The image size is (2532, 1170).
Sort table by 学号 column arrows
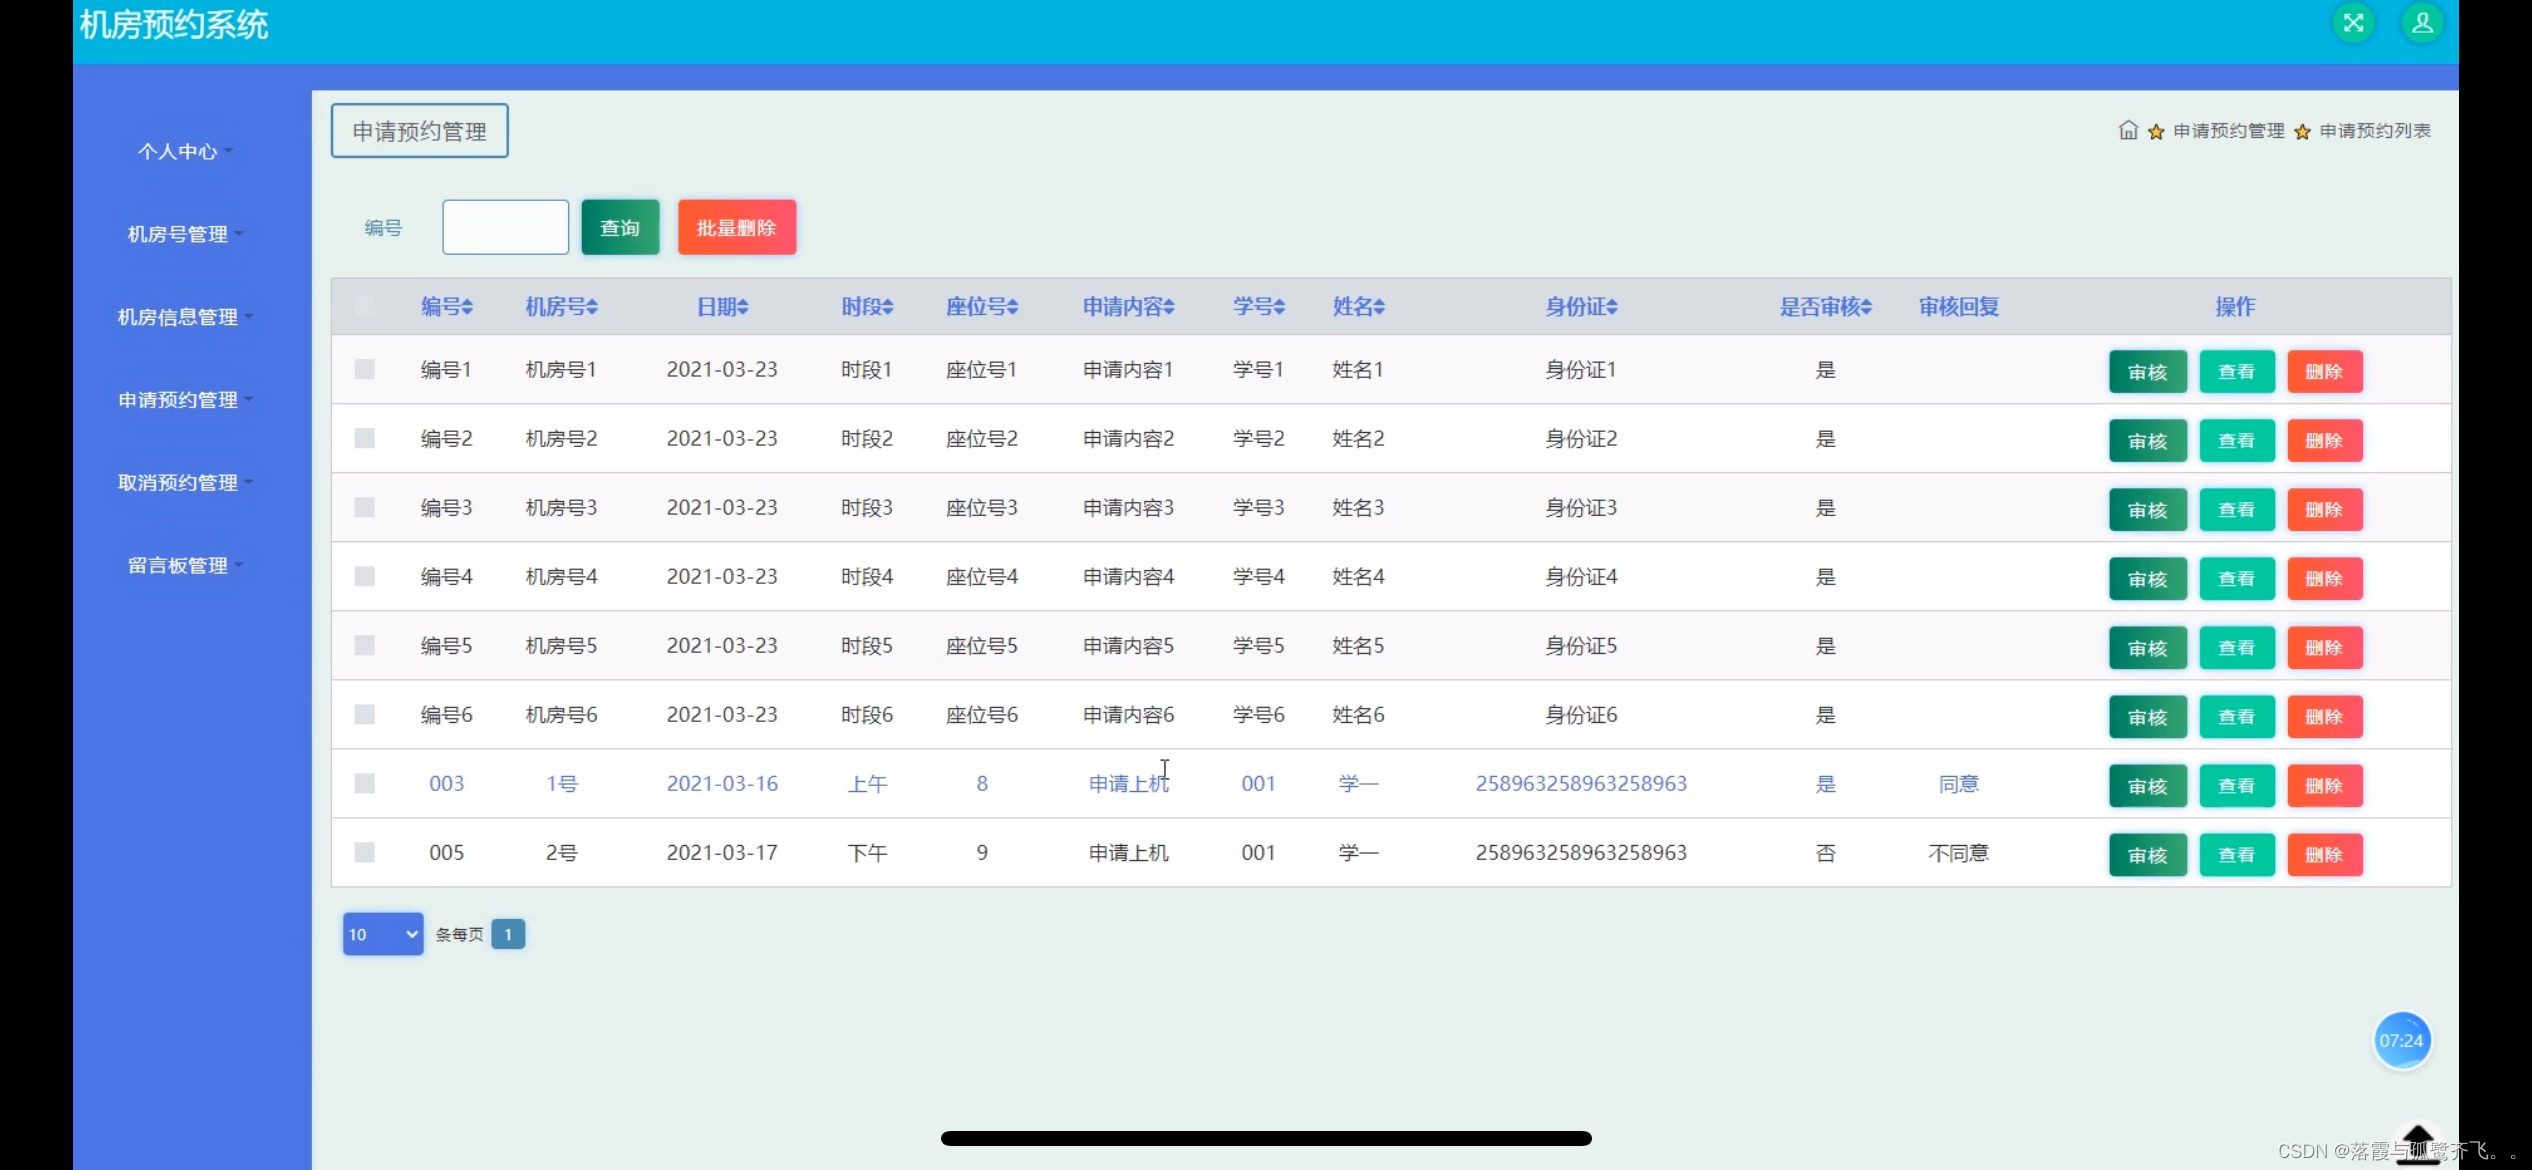point(1279,307)
